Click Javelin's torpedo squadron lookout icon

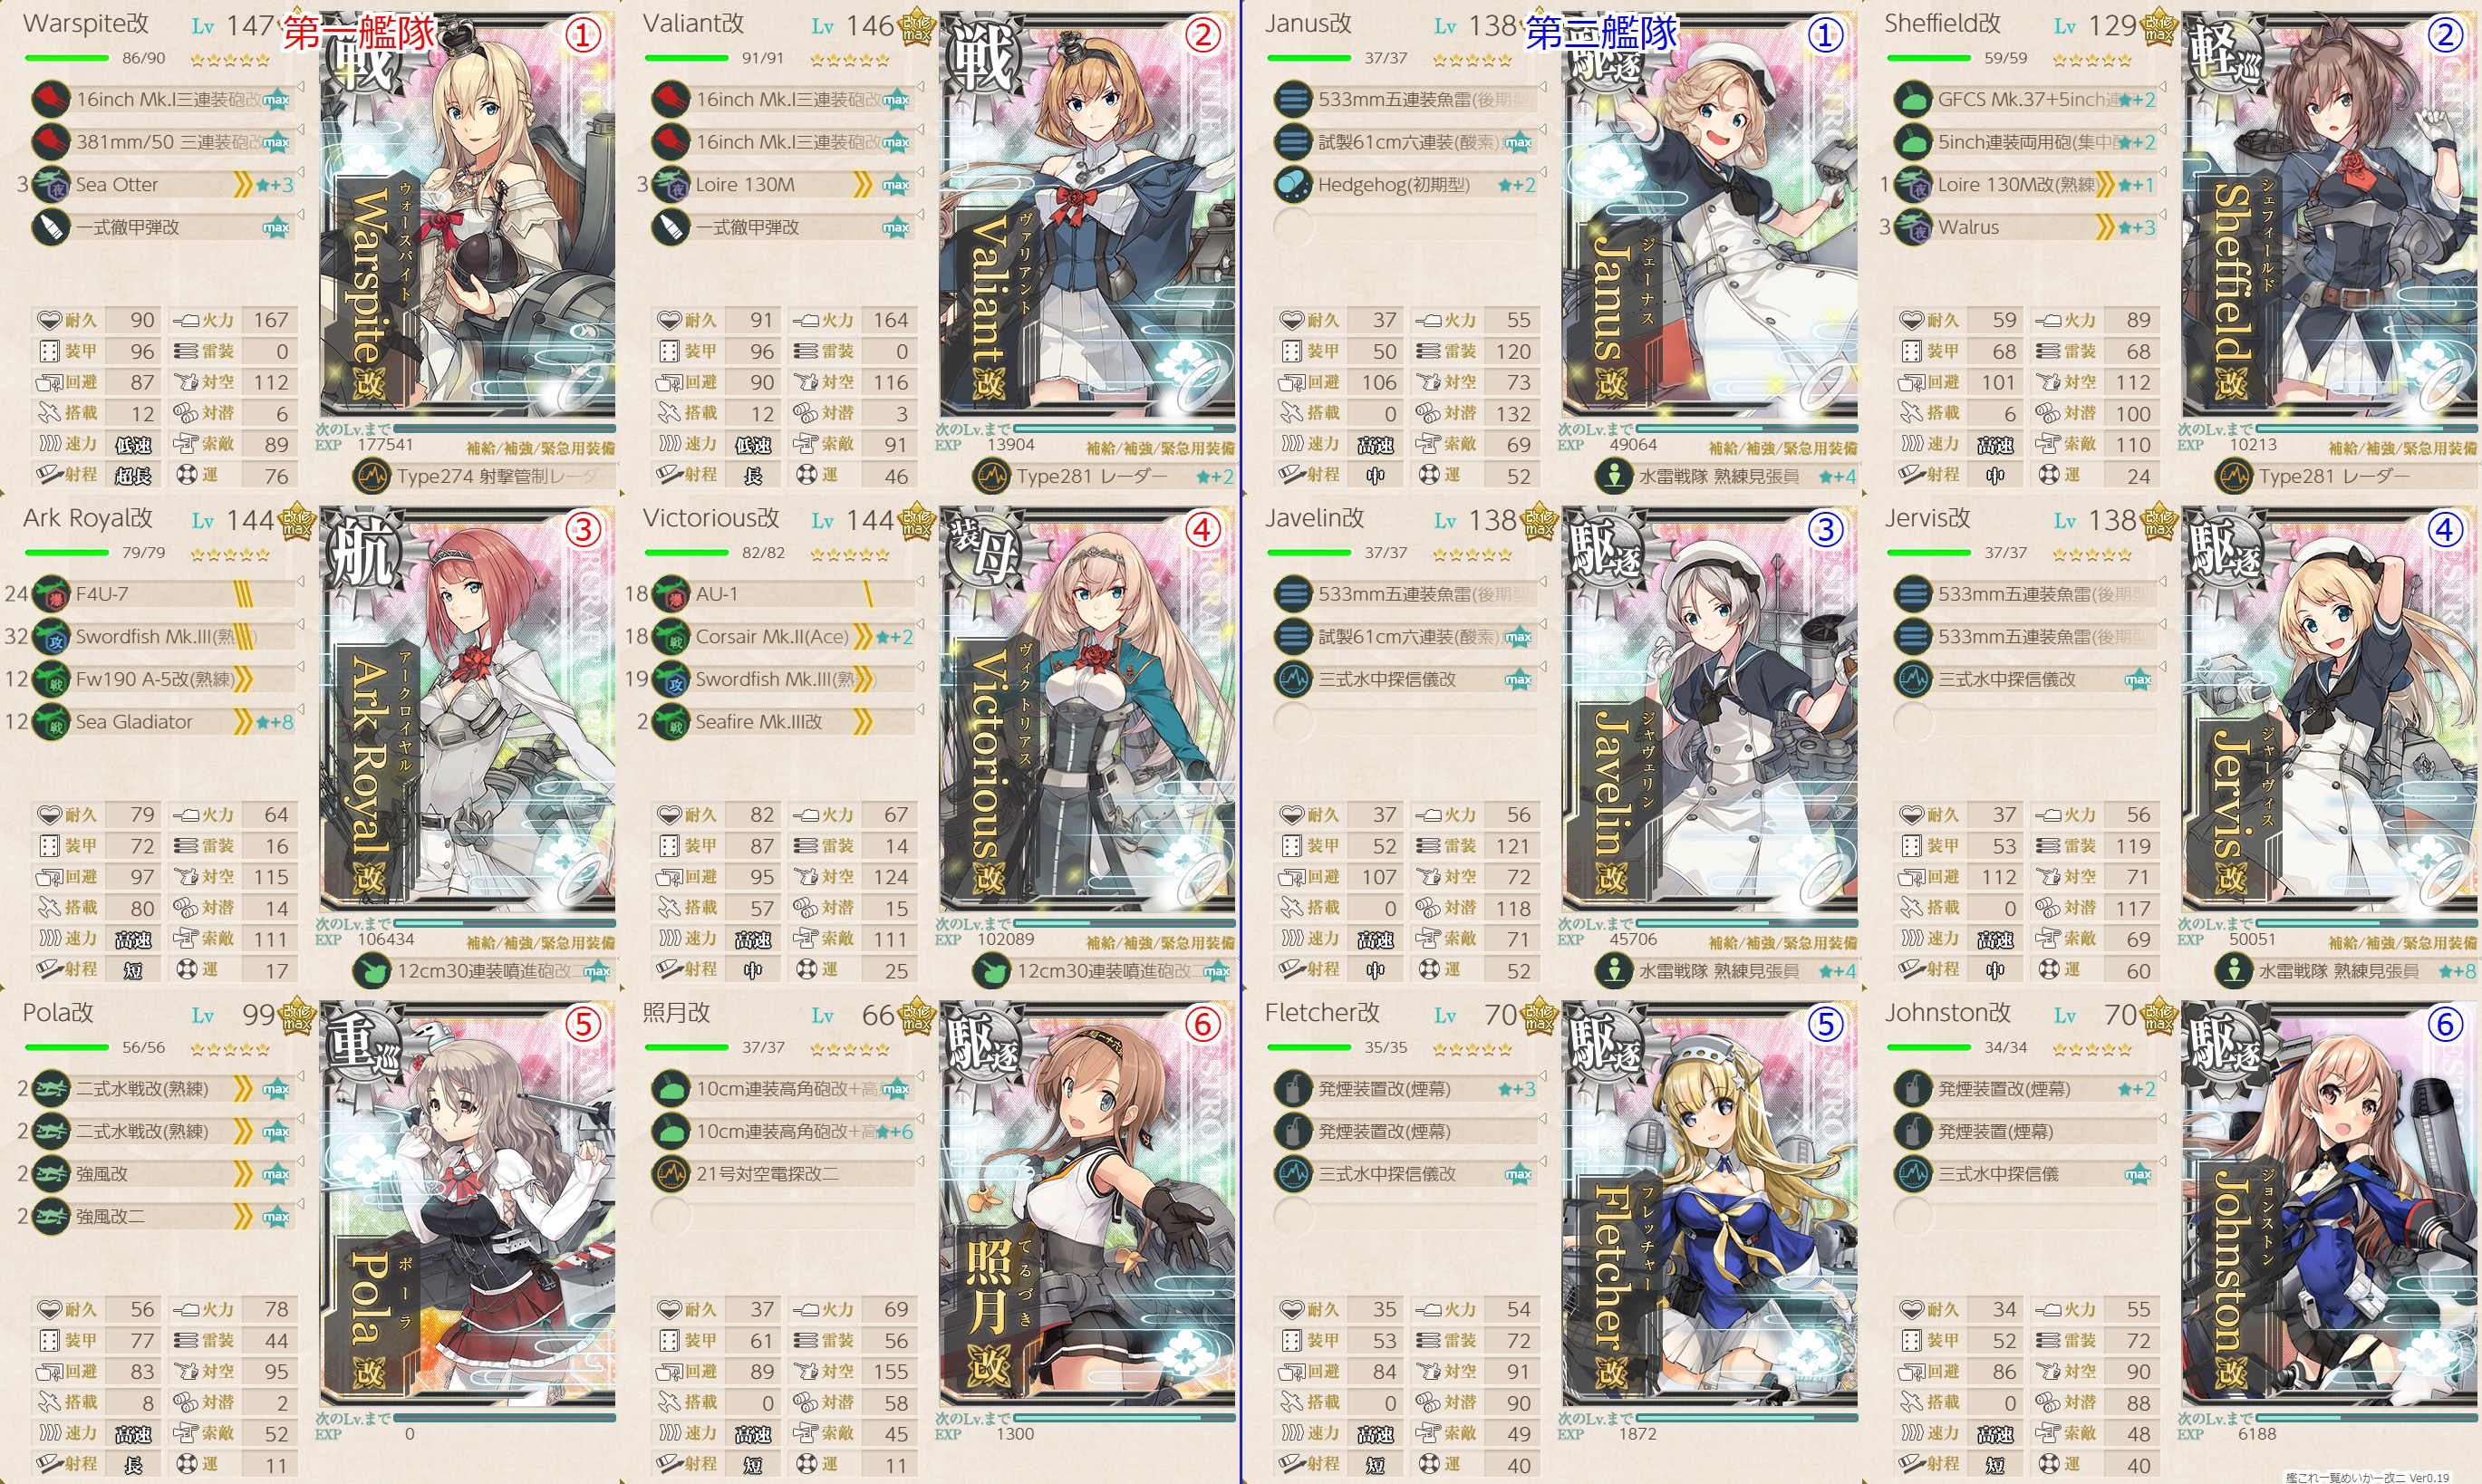click(x=1614, y=971)
